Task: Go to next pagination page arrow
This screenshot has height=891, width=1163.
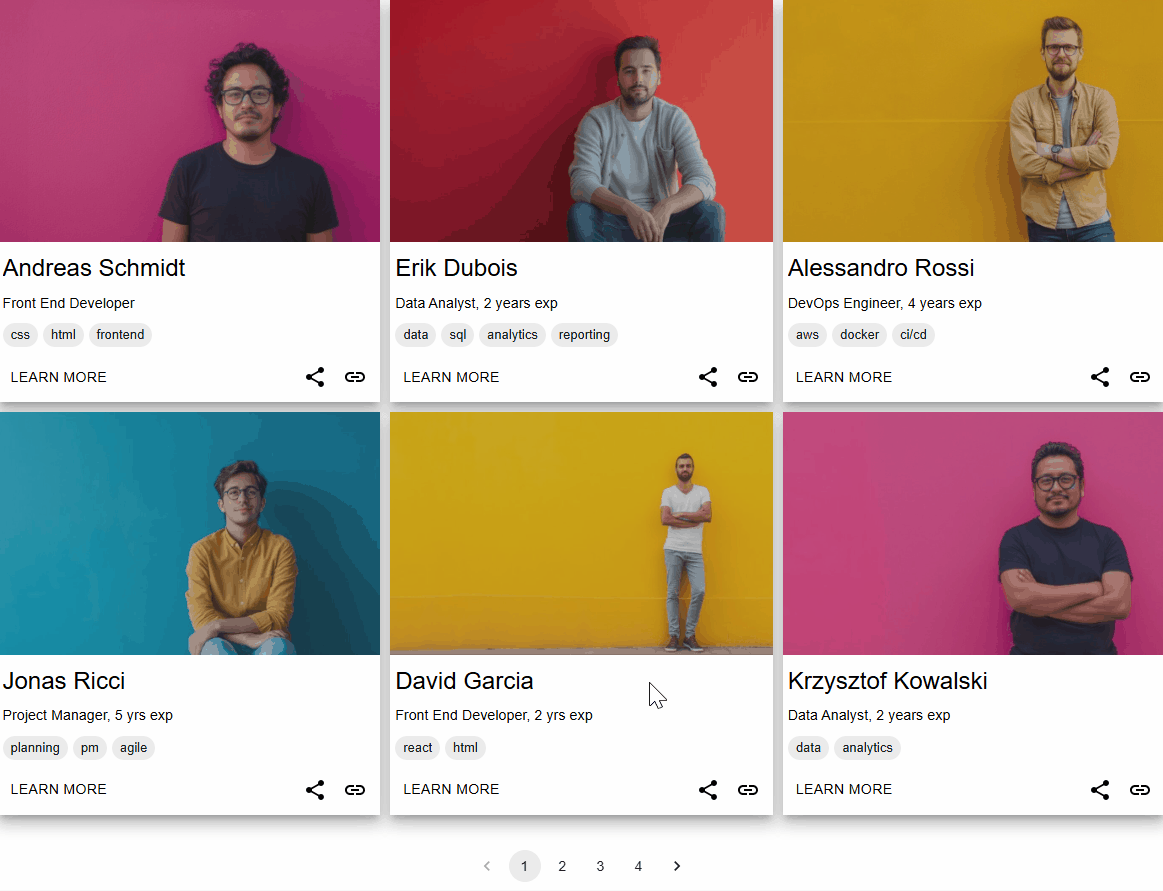Action: point(676,866)
